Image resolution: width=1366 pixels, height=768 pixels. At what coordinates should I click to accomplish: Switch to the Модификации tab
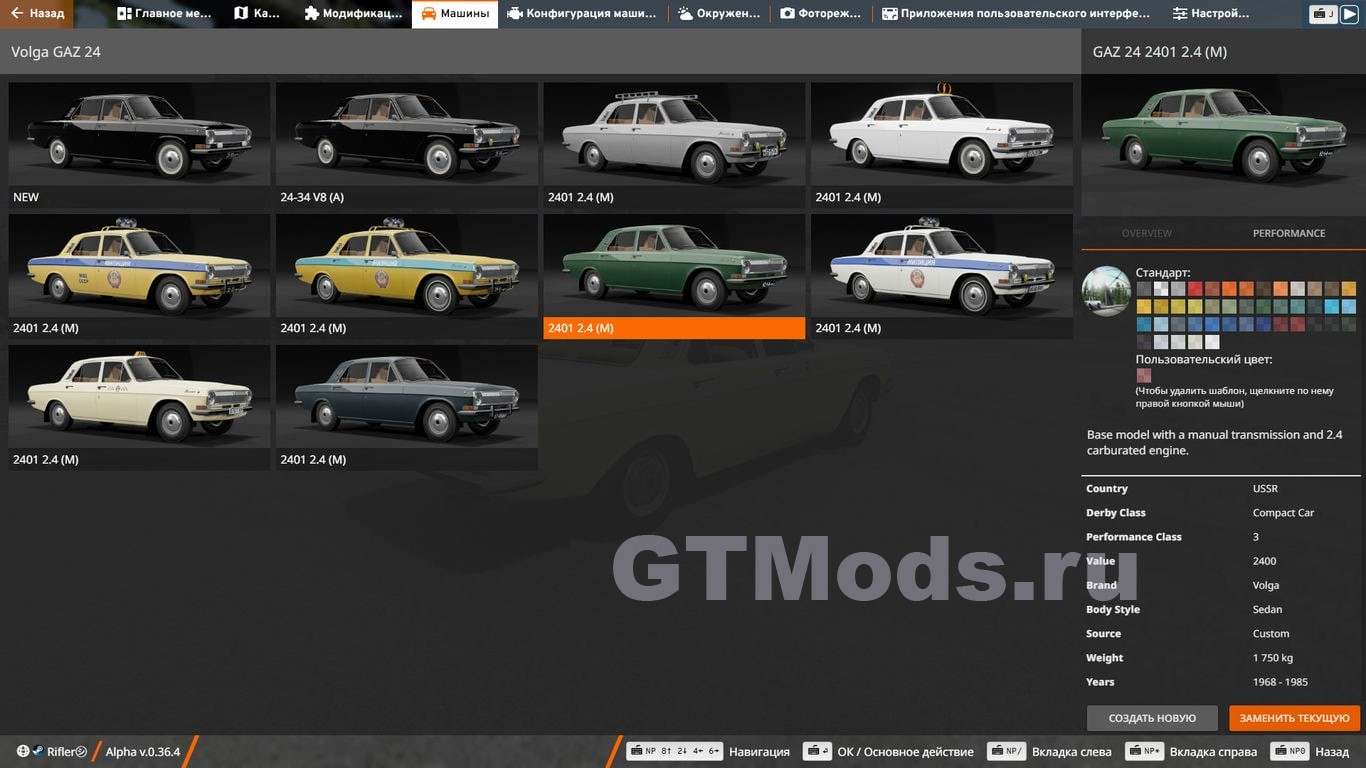352,14
